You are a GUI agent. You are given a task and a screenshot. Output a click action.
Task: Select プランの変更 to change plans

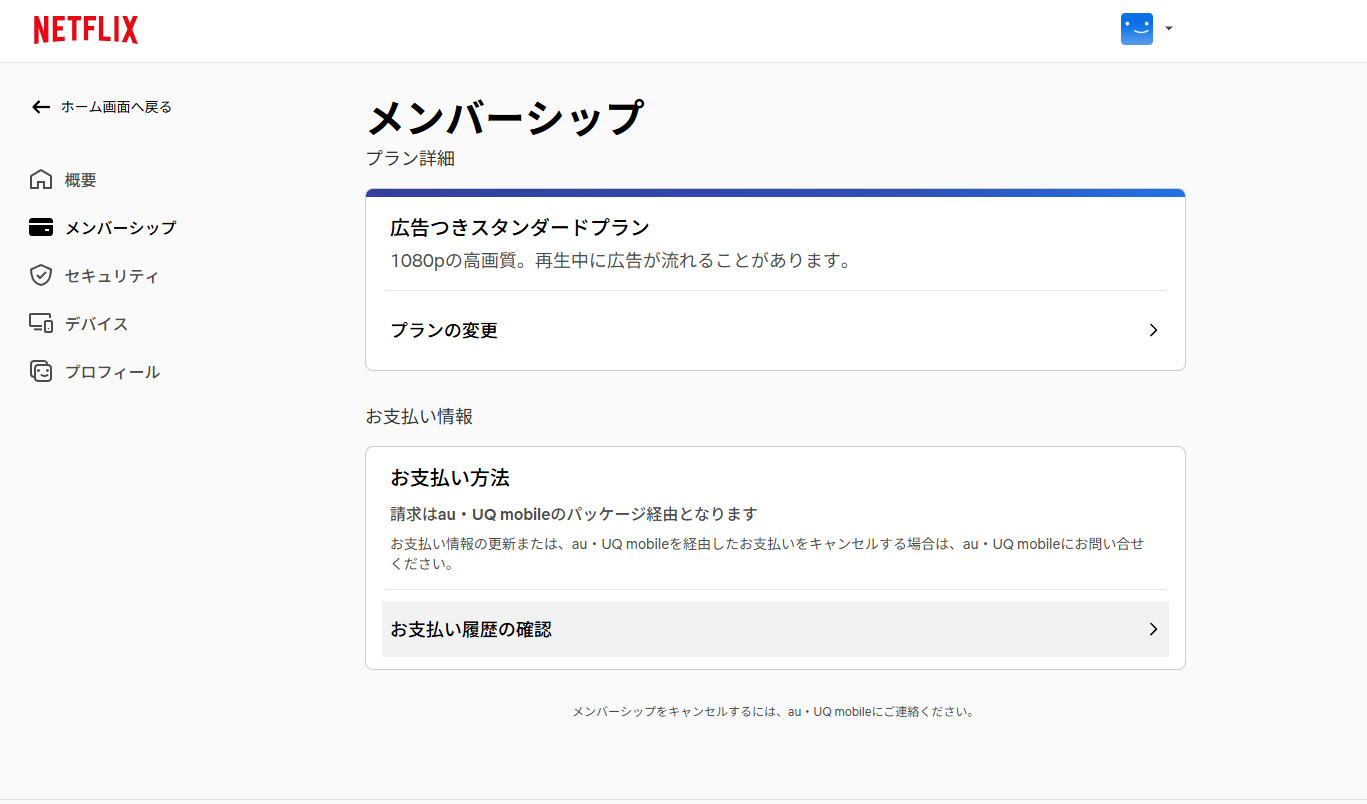click(x=443, y=330)
